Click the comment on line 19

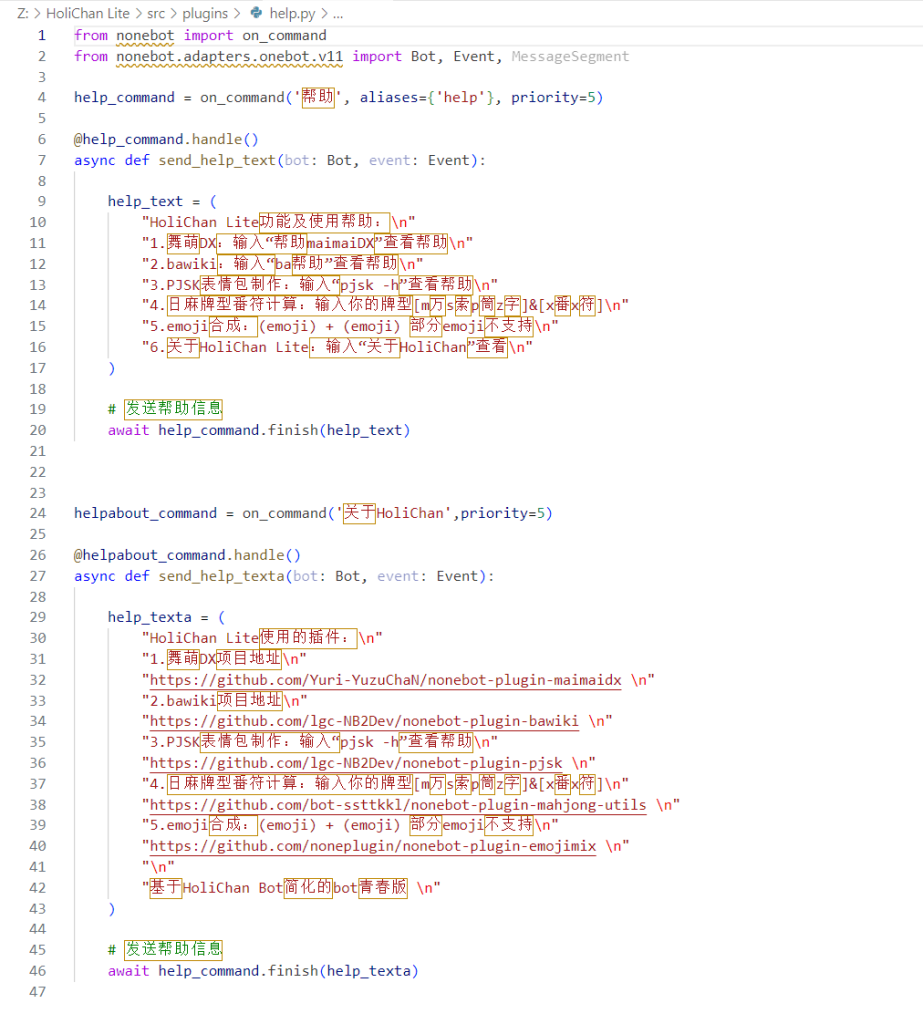click(x=165, y=409)
